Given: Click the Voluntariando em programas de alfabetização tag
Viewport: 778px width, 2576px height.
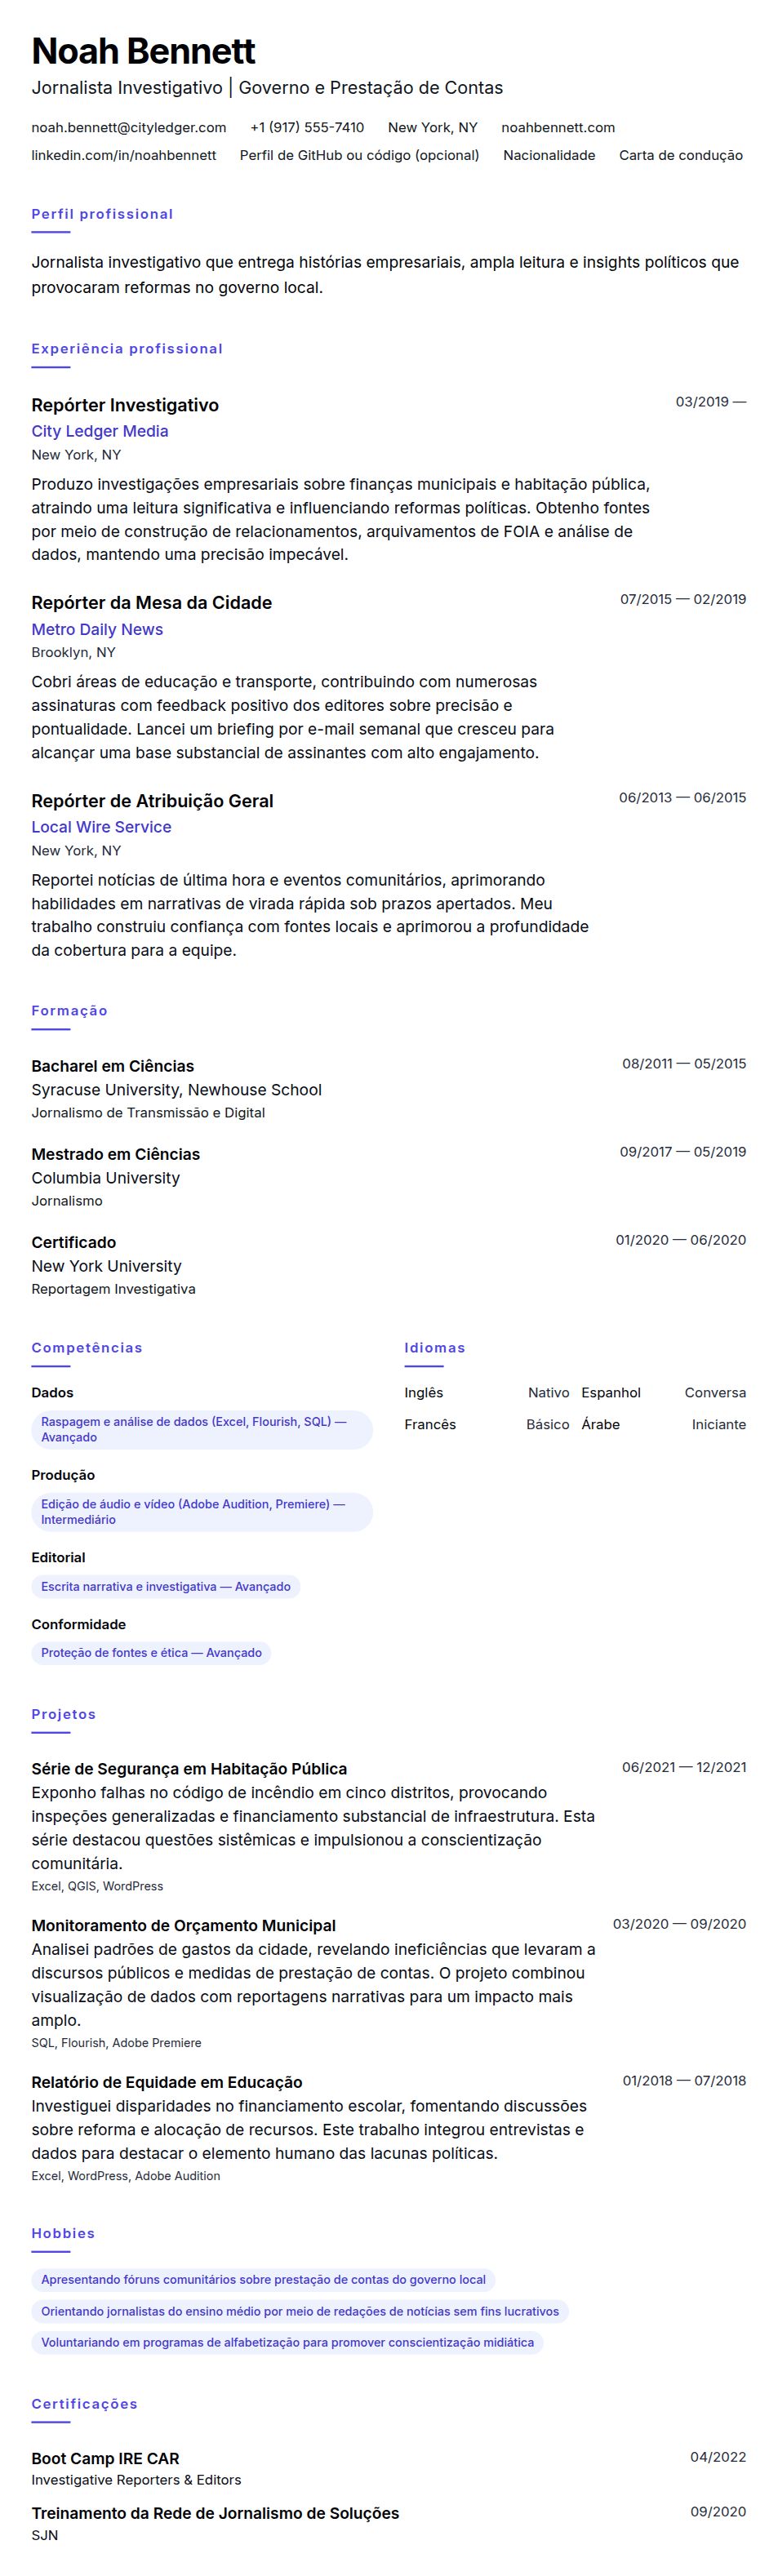Looking at the screenshot, I should [x=287, y=2342].
